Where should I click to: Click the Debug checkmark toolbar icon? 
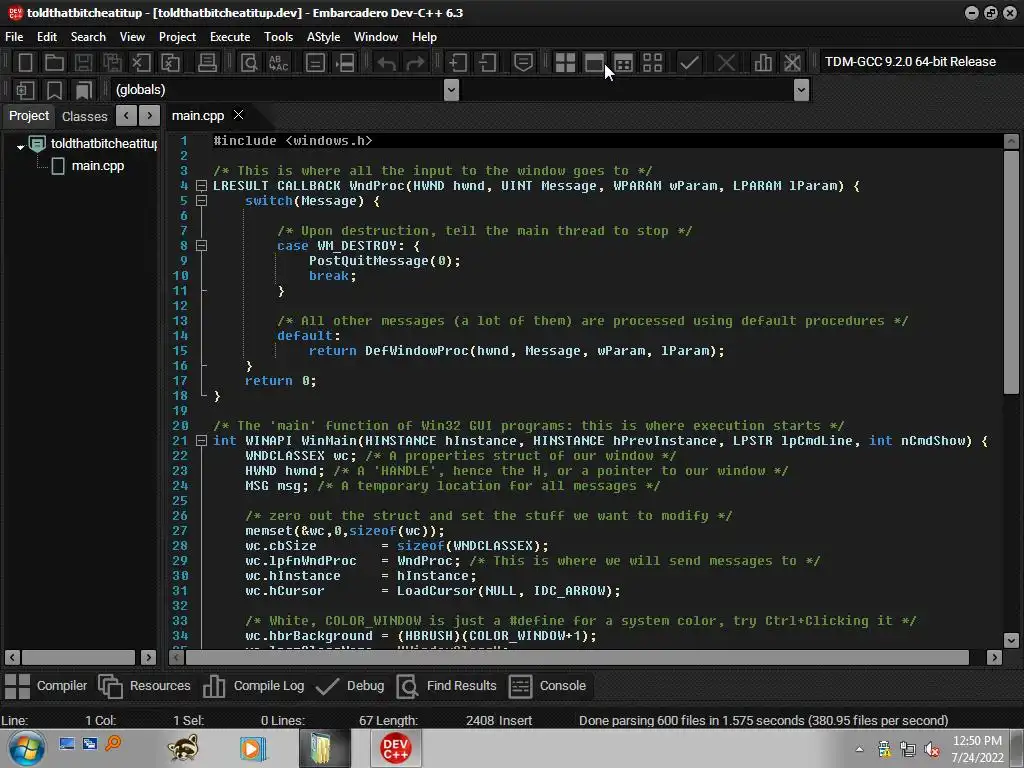pos(689,63)
